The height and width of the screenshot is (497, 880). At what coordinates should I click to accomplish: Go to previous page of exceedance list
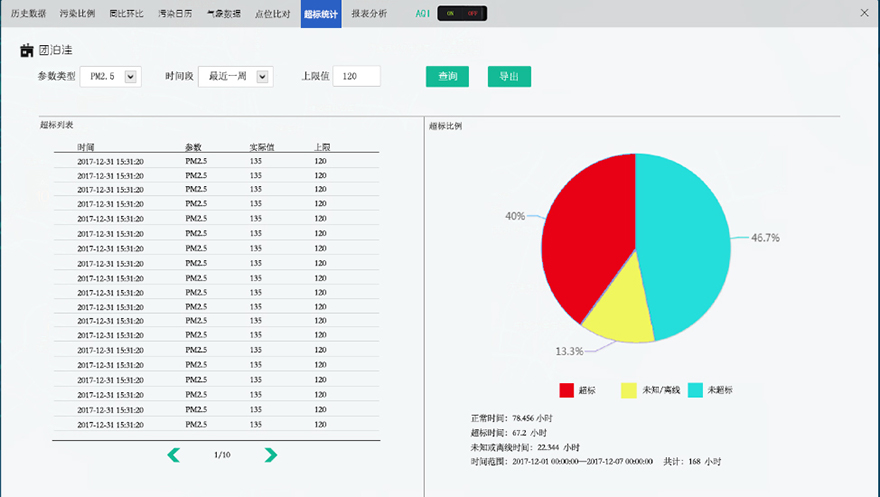[174, 455]
